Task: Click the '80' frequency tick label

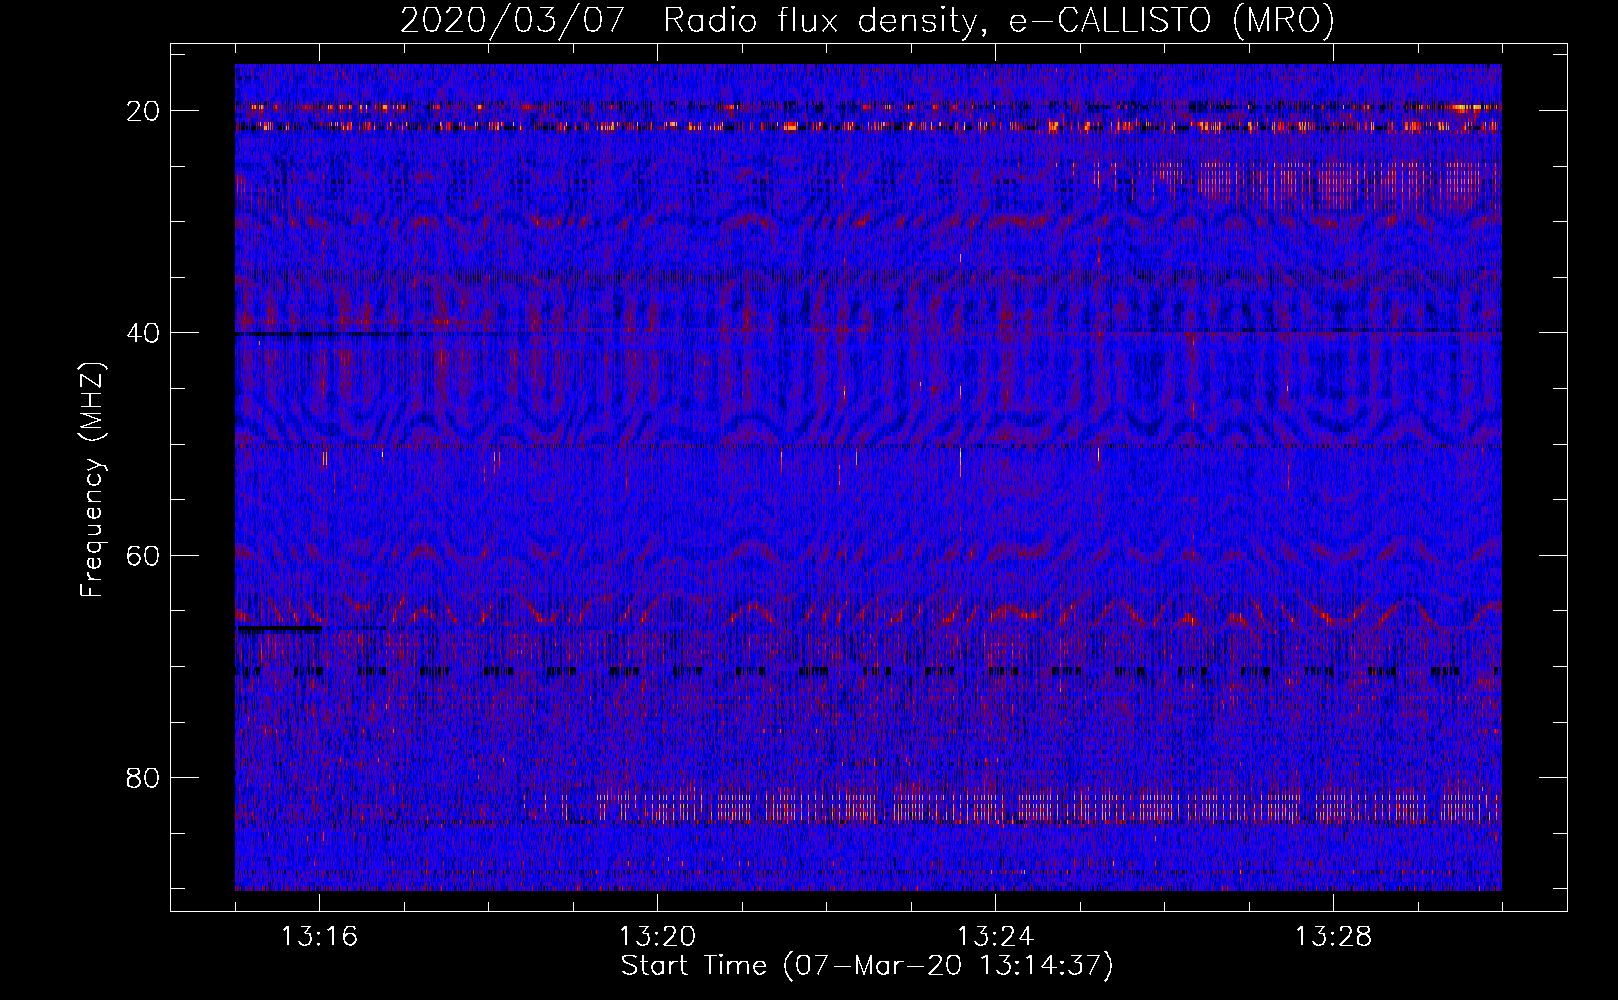Action: click(x=143, y=777)
